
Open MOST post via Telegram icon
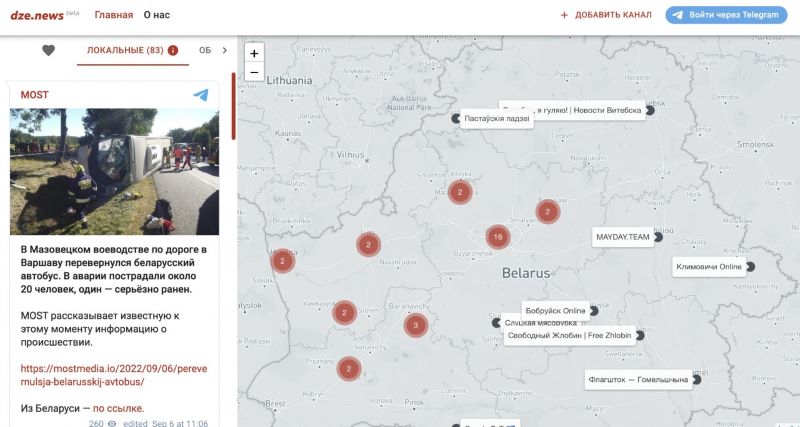(201, 95)
